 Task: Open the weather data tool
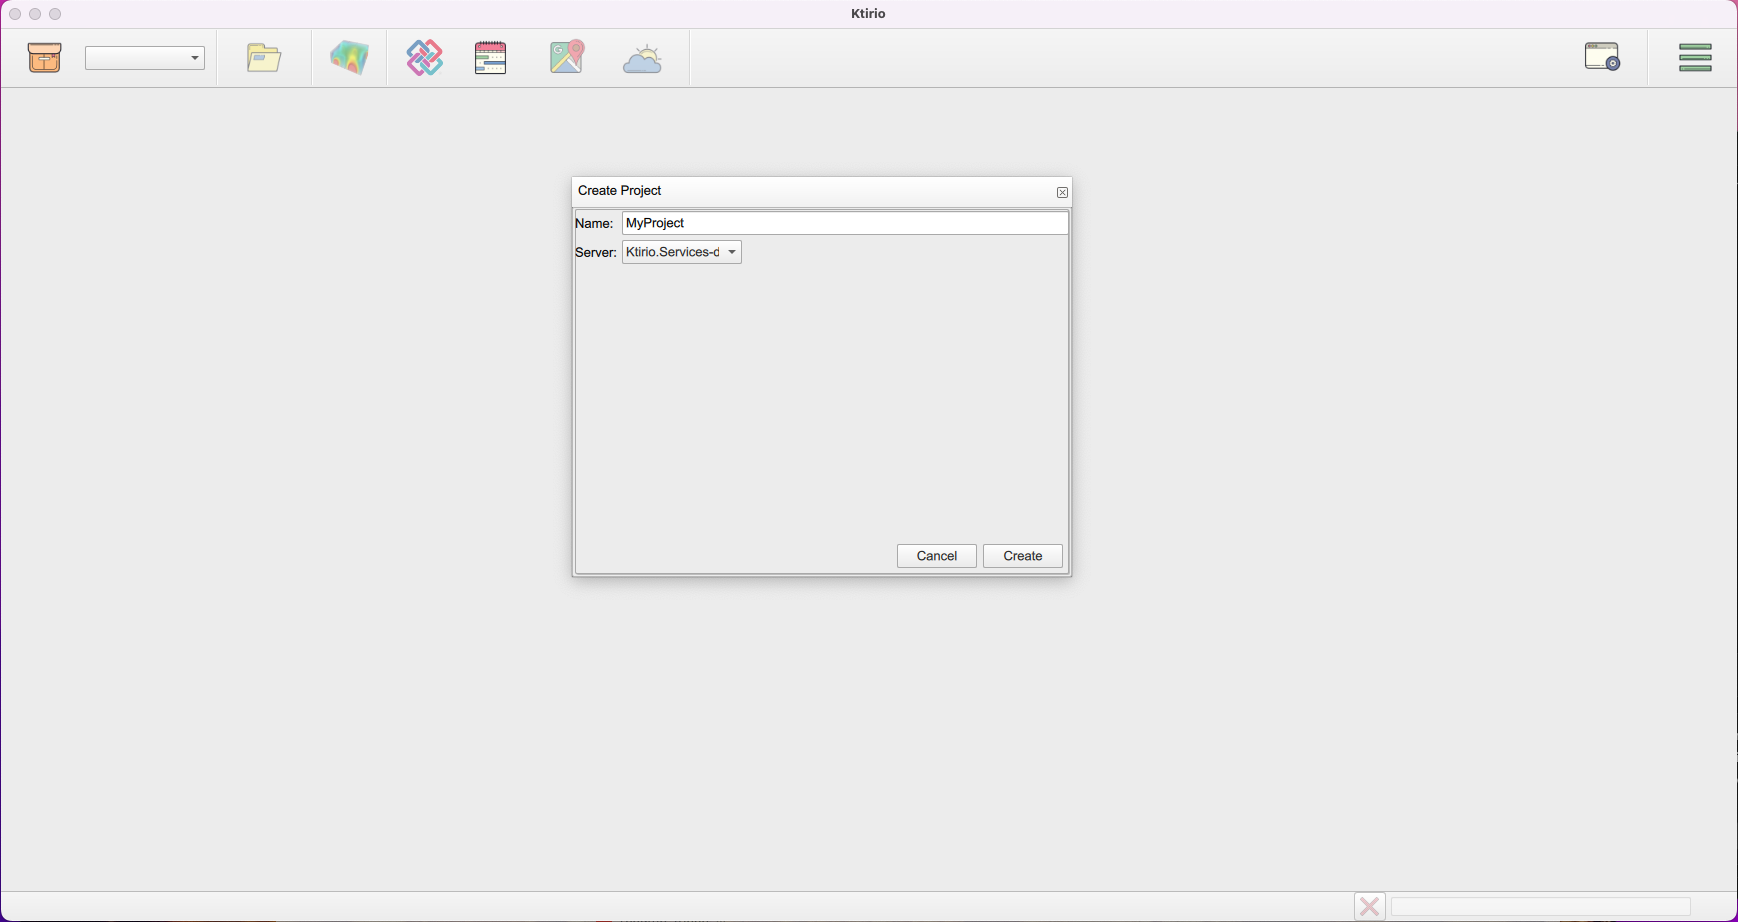(641, 58)
